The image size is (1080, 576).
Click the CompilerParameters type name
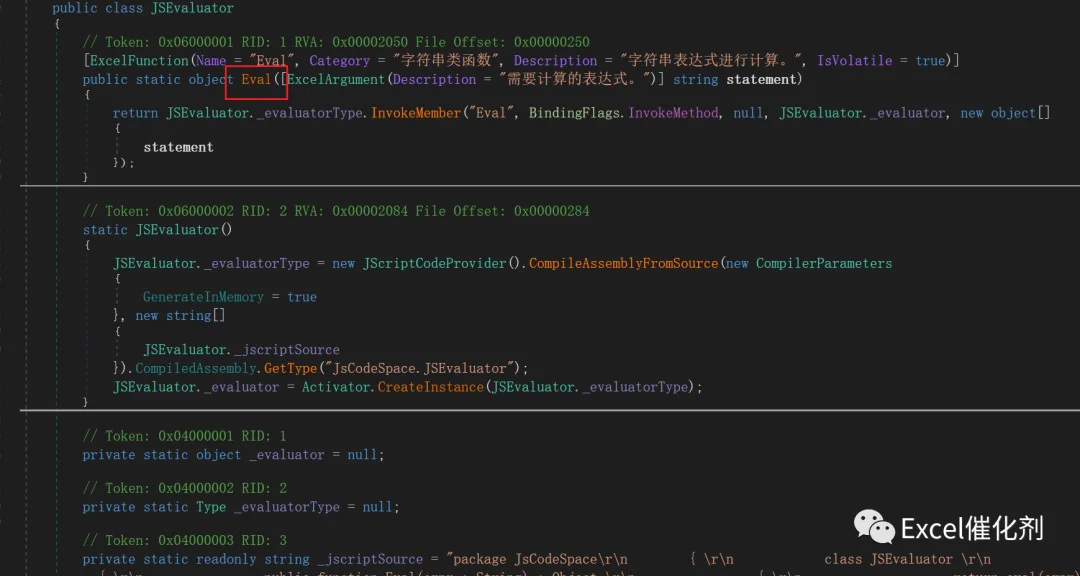click(x=824, y=263)
